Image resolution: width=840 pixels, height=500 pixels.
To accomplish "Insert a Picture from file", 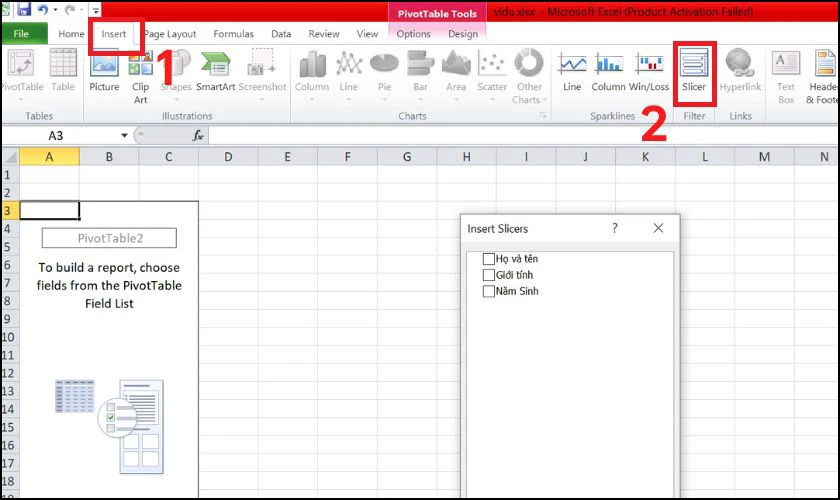I will (x=104, y=71).
